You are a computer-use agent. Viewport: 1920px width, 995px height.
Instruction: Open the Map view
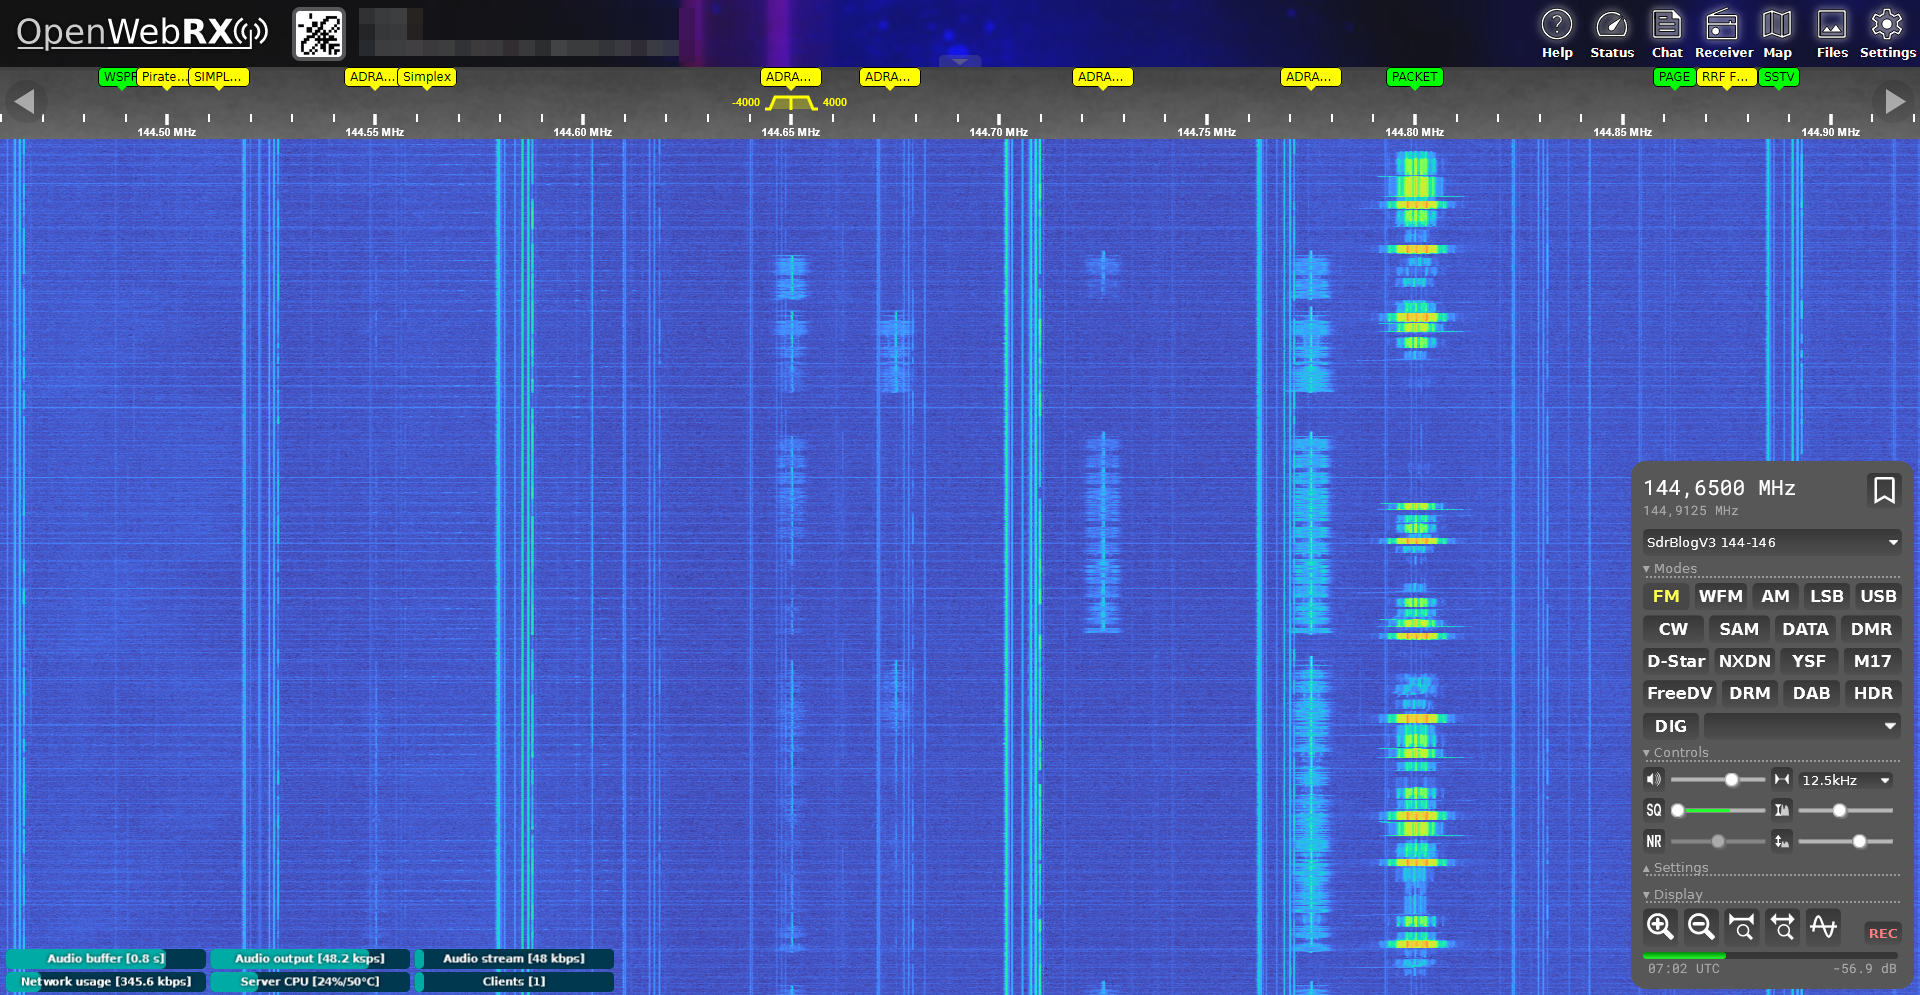1776,34
